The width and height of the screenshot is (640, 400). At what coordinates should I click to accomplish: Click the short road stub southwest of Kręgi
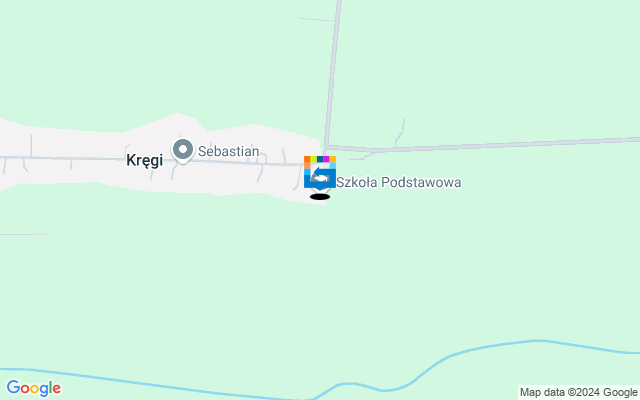click(x=24, y=234)
